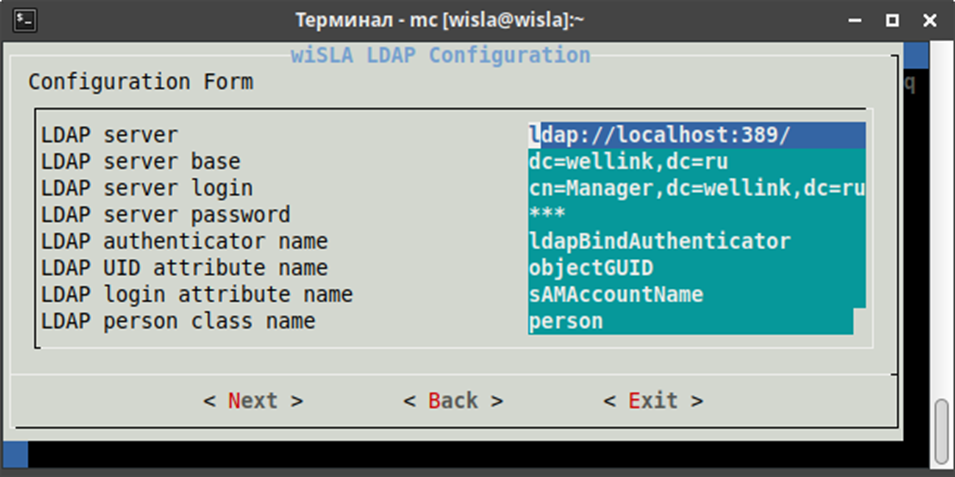This screenshot has height=477, width=955.
Task: Click the 'wiSLA LDAP Configuration' title
Action: click(x=440, y=55)
